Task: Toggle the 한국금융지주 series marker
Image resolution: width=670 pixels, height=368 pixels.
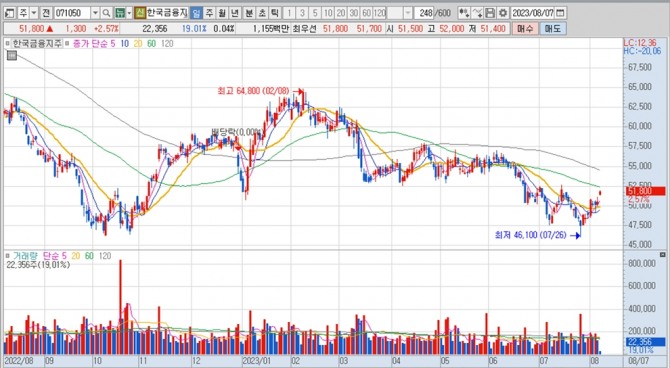Action: (7, 44)
